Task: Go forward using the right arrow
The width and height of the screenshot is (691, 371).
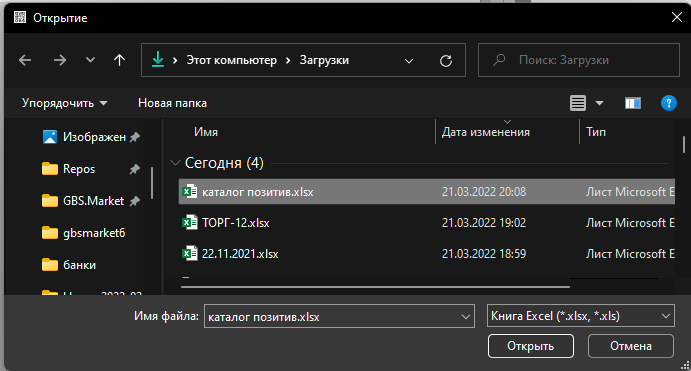Action: (59, 60)
